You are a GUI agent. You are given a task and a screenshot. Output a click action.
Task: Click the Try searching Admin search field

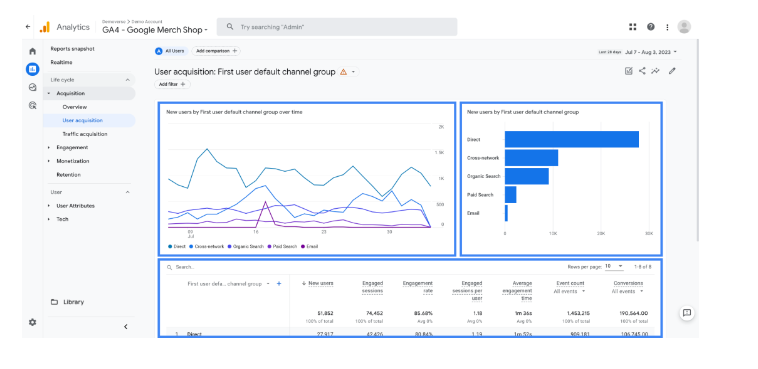click(x=337, y=27)
